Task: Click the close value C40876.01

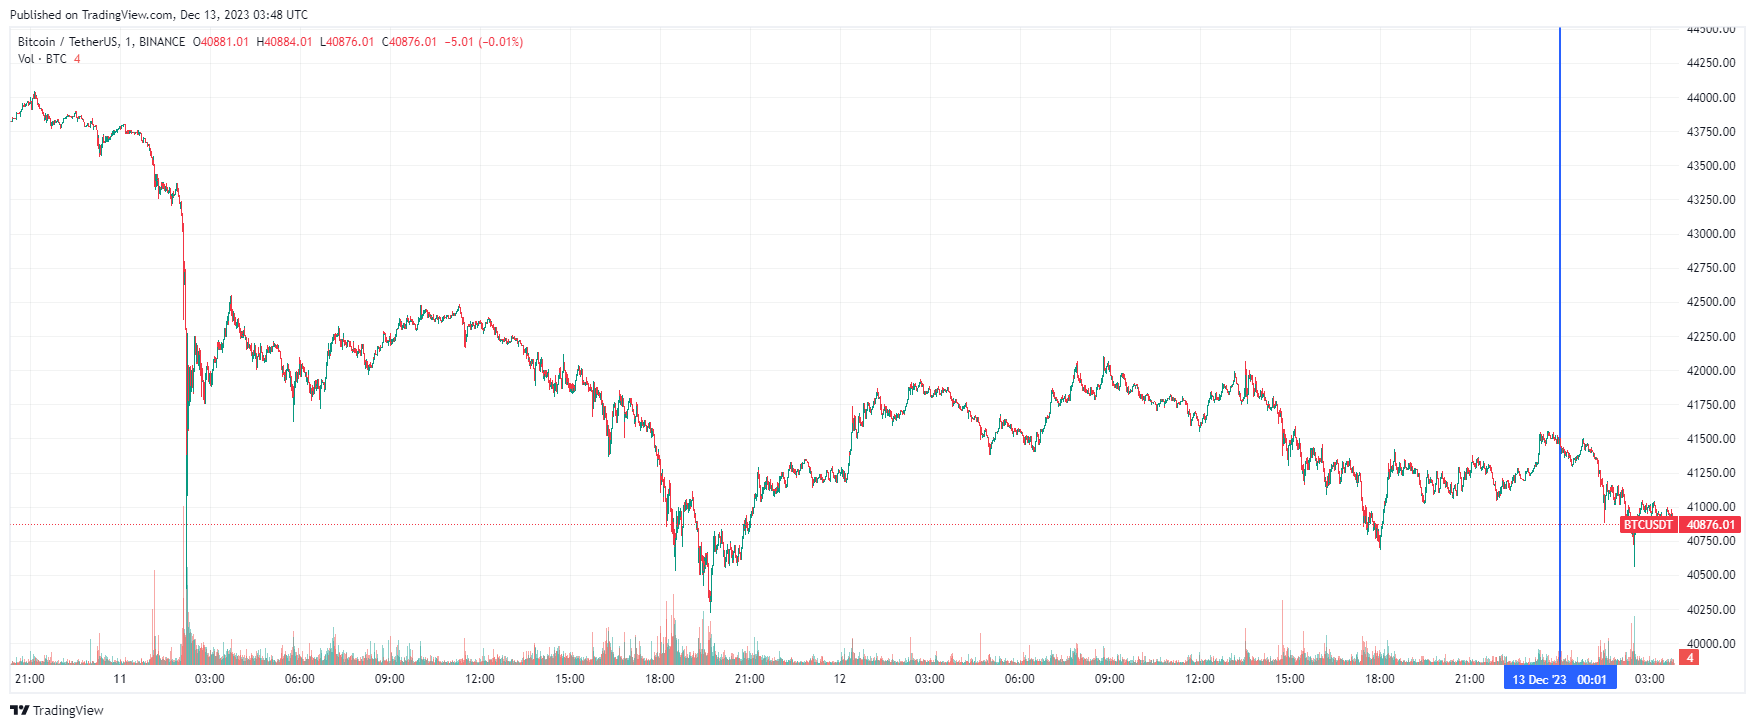Action: point(409,42)
